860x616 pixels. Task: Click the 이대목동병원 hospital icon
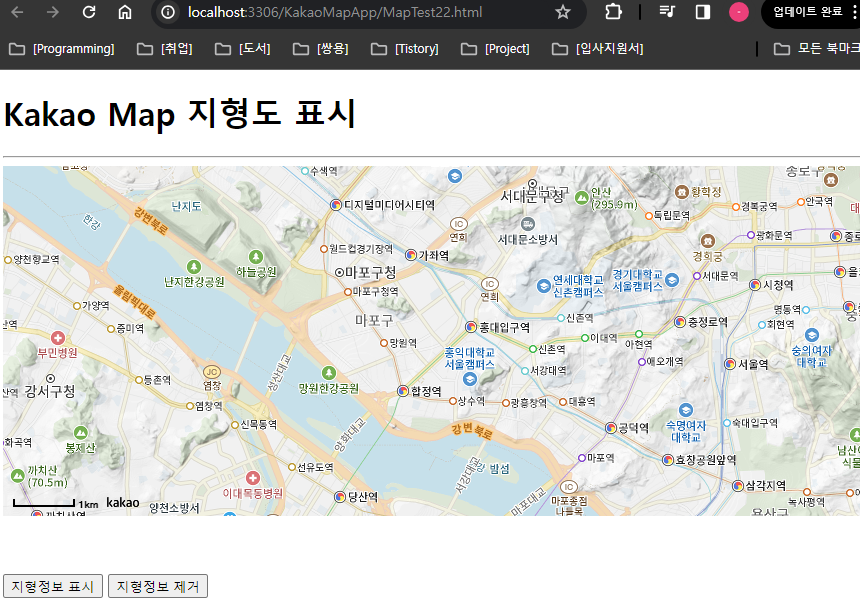tap(252, 477)
